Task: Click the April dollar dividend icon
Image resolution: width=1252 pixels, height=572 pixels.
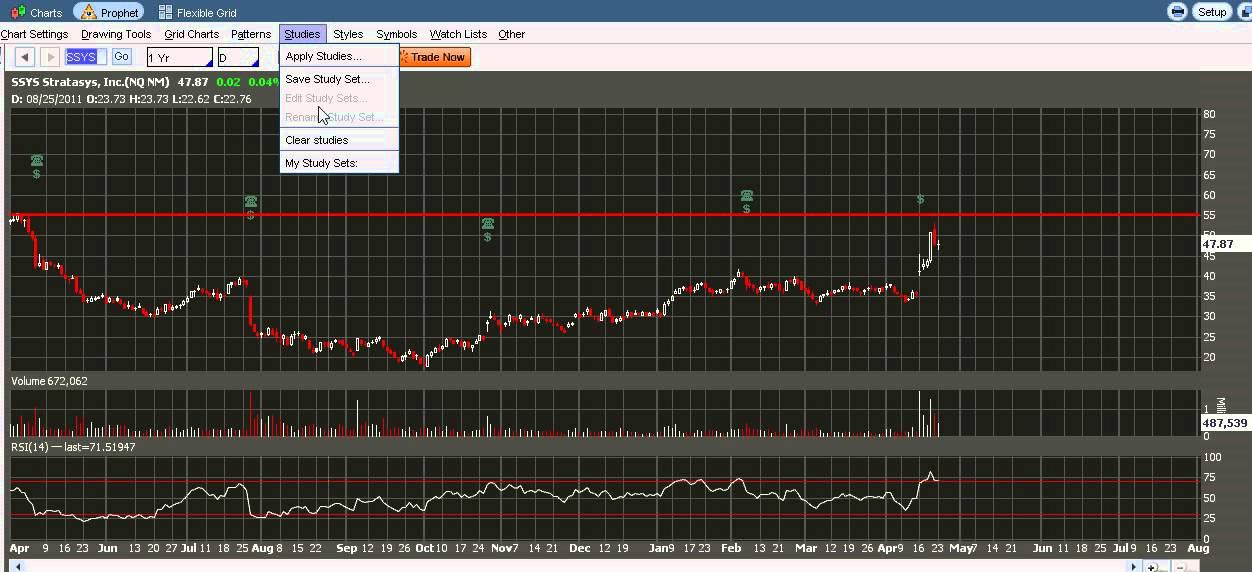Action: [37, 174]
